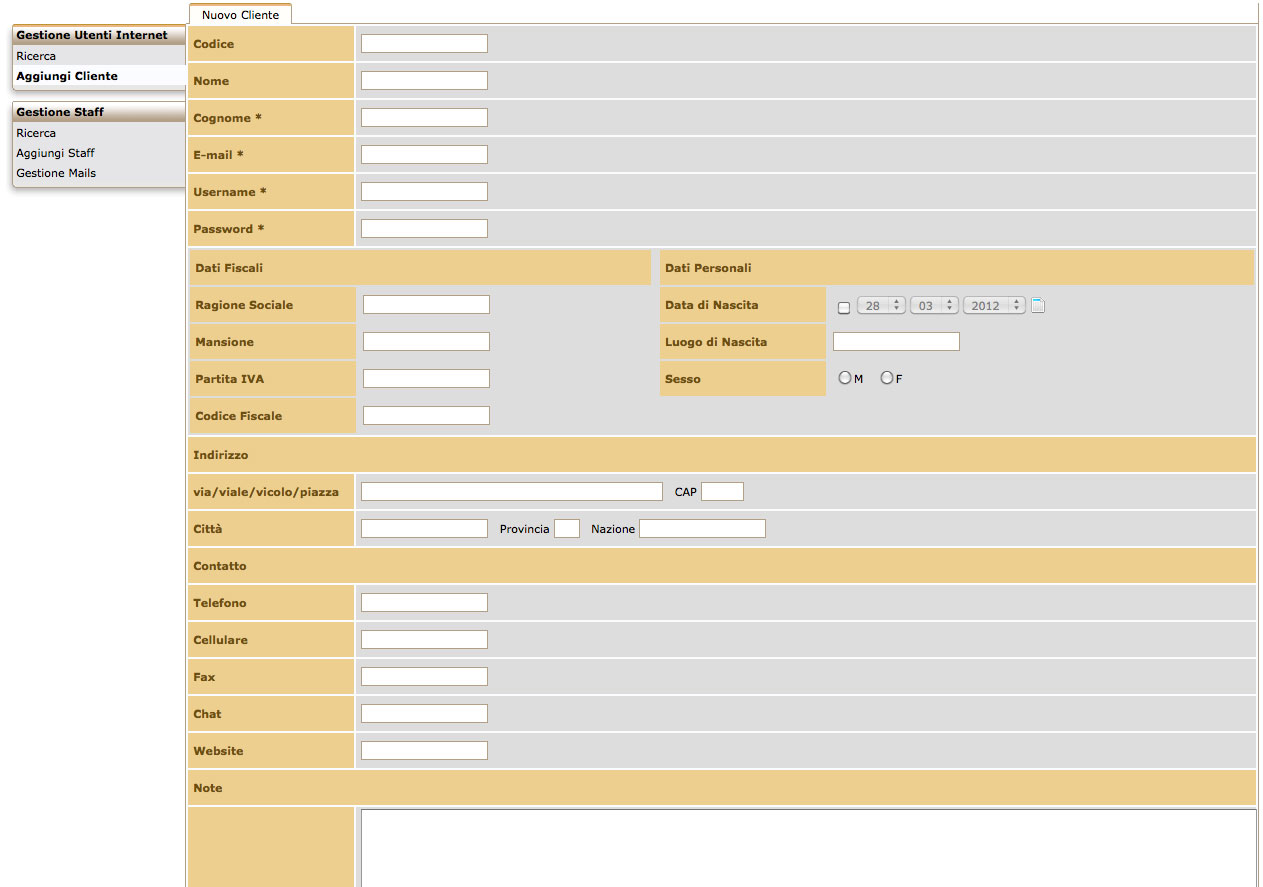Focus the via/viale/vicolo/piazza address field
The width and height of the screenshot is (1263, 887).
512,492
